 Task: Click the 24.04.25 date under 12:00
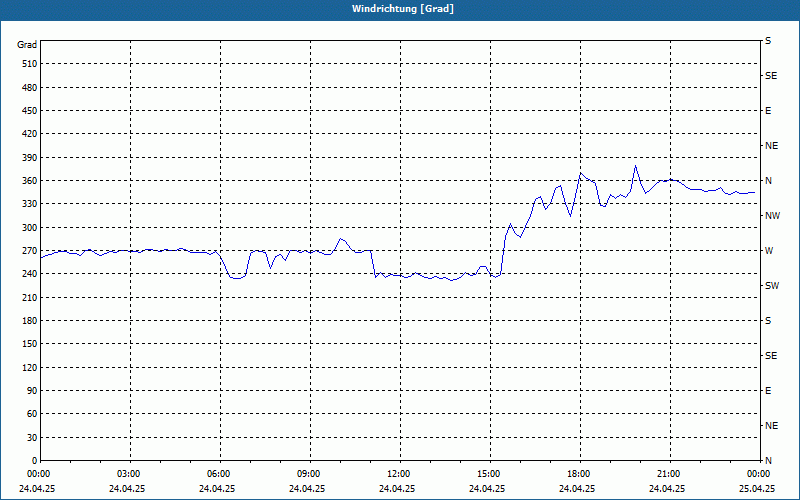click(397, 489)
